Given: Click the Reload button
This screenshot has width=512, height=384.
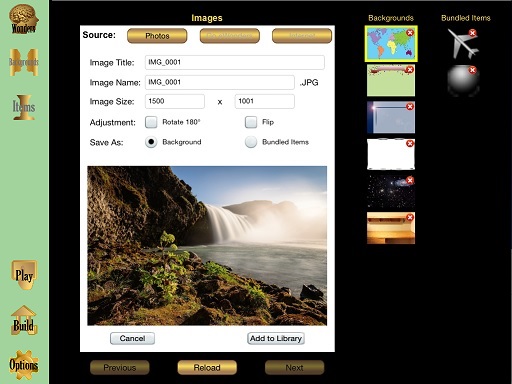Looking at the screenshot, I should pos(207,368).
